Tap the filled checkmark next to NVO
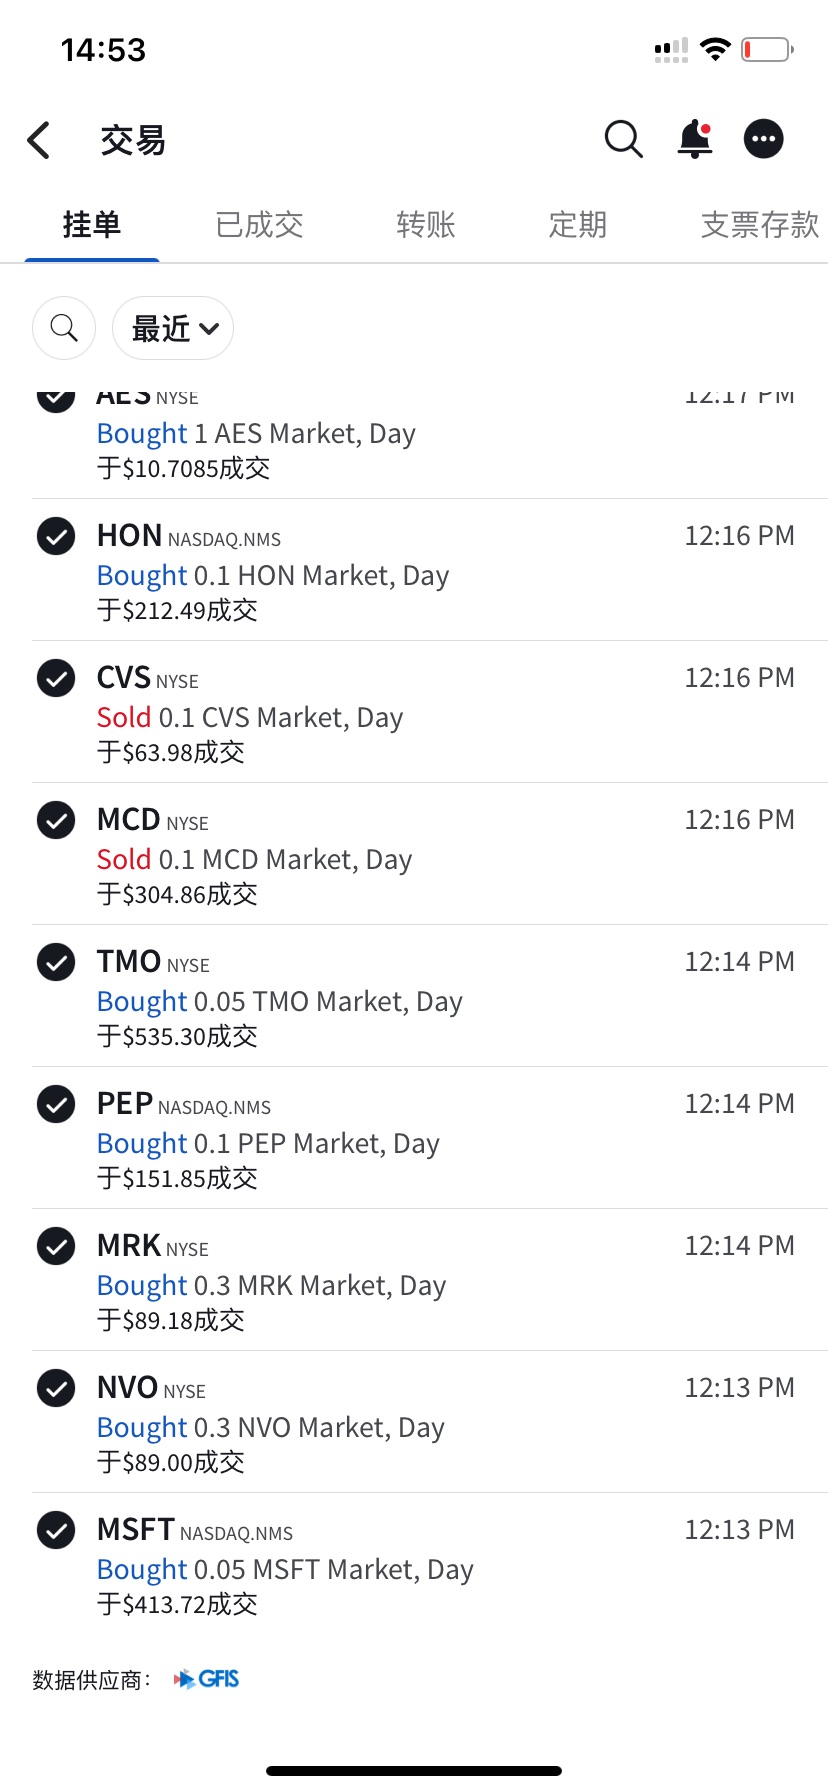The width and height of the screenshot is (828, 1792). [x=56, y=1388]
